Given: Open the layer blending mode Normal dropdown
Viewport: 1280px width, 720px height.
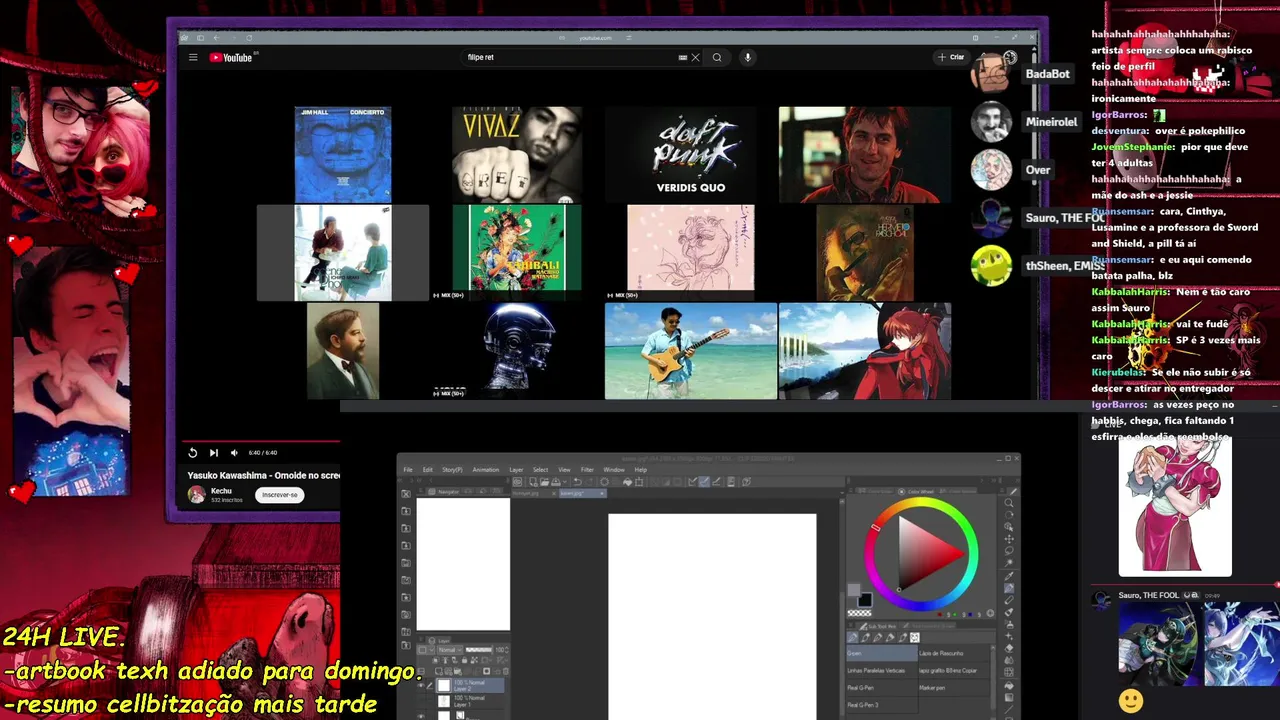Looking at the screenshot, I should click(x=449, y=650).
